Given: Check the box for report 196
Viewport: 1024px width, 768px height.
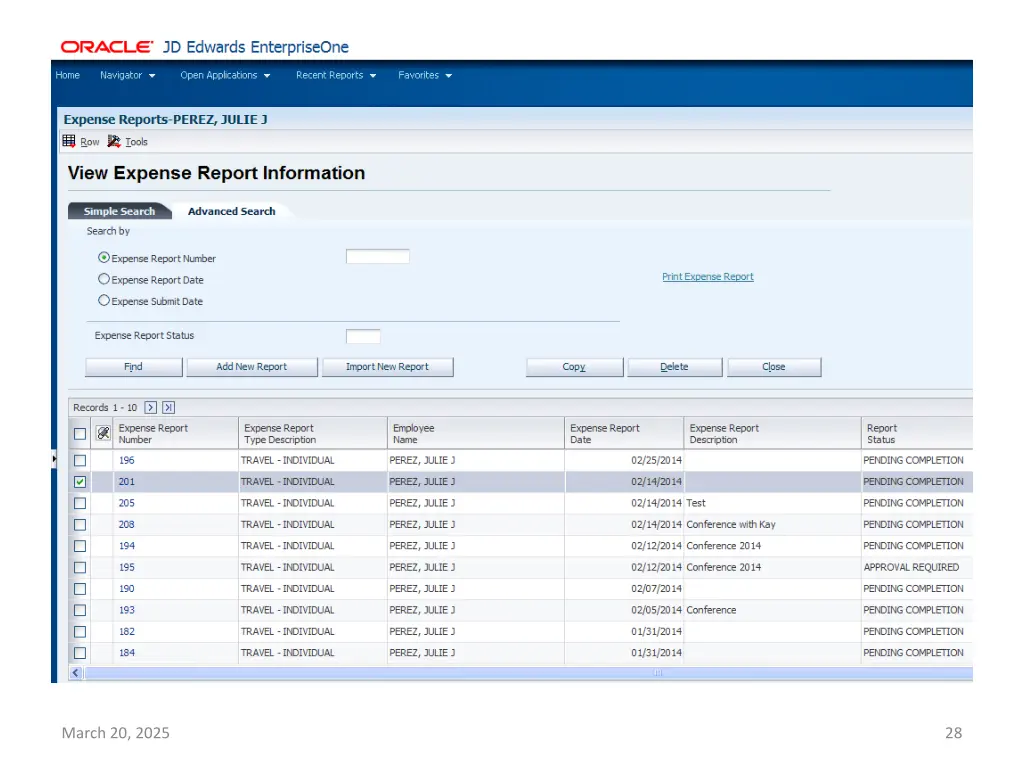Looking at the screenshot, I should [x=80, y=460].
